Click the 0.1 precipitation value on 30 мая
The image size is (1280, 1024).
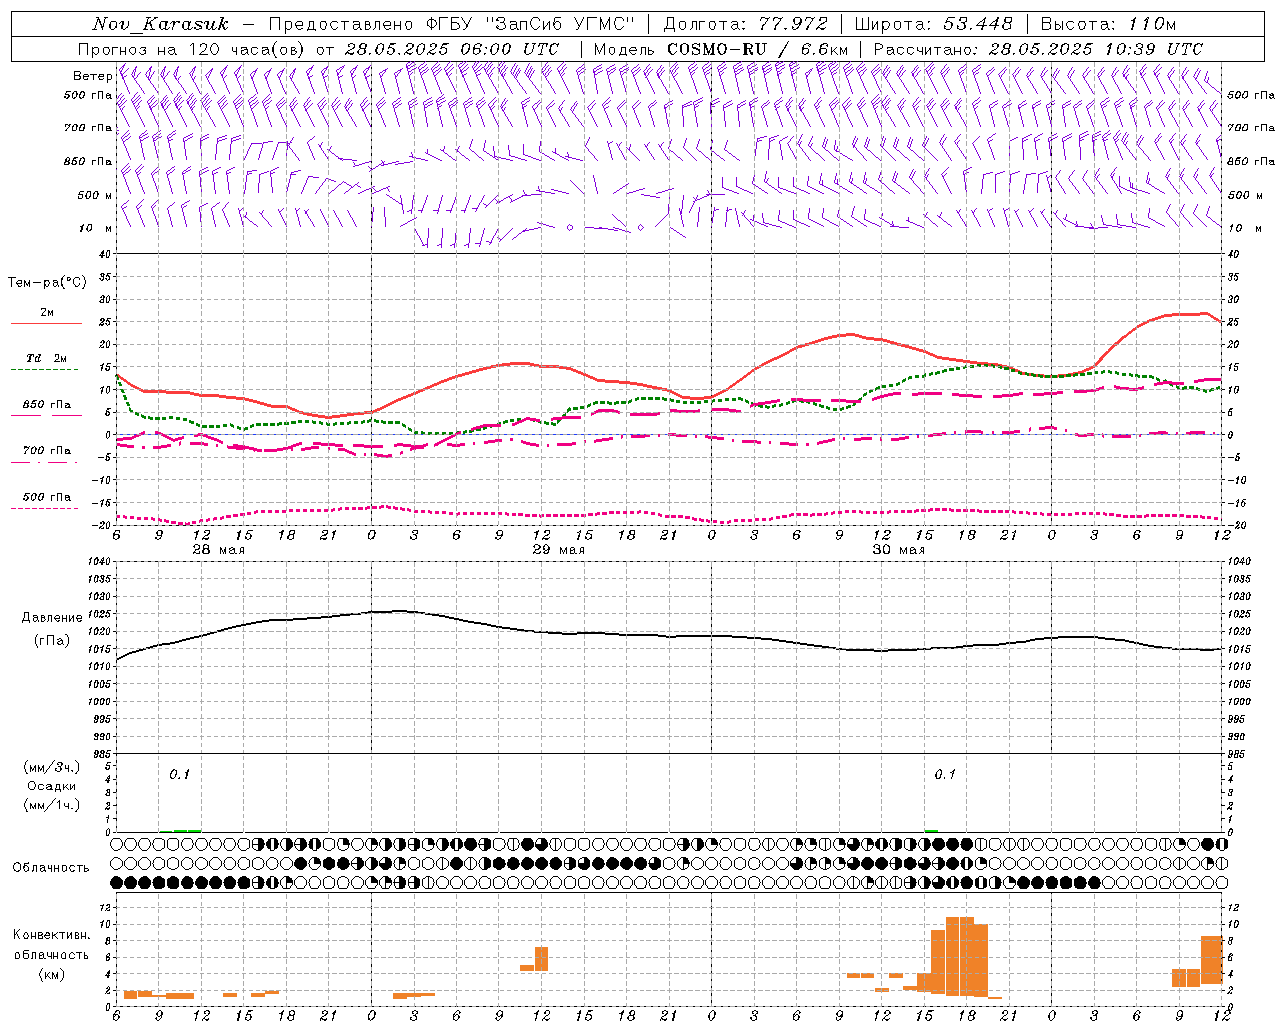(x=945, y=775)
